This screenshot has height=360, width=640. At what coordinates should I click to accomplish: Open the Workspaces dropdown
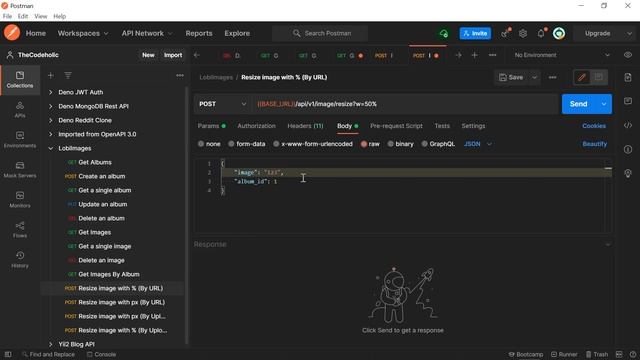click(83, 33)
